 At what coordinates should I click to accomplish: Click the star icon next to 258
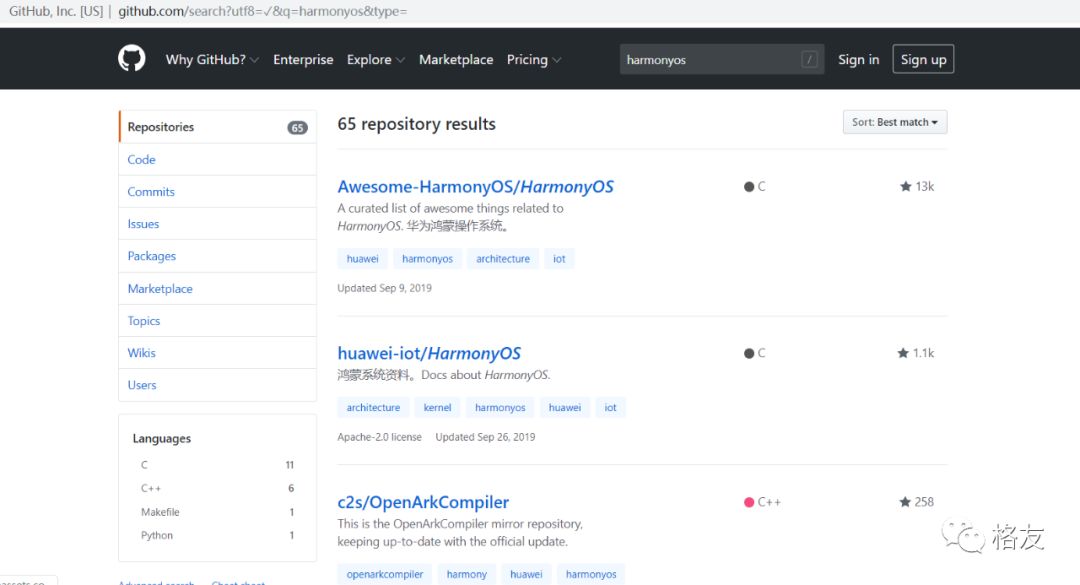(905, 502)
